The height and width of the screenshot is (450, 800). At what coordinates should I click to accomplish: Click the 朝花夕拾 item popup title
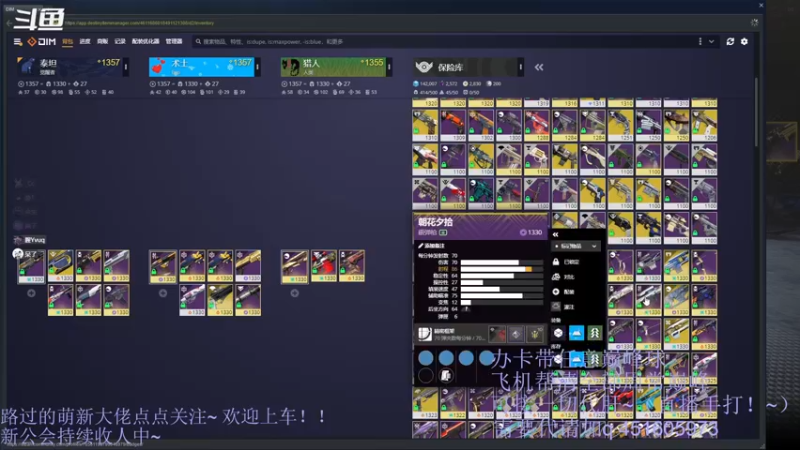pos(435,222)
